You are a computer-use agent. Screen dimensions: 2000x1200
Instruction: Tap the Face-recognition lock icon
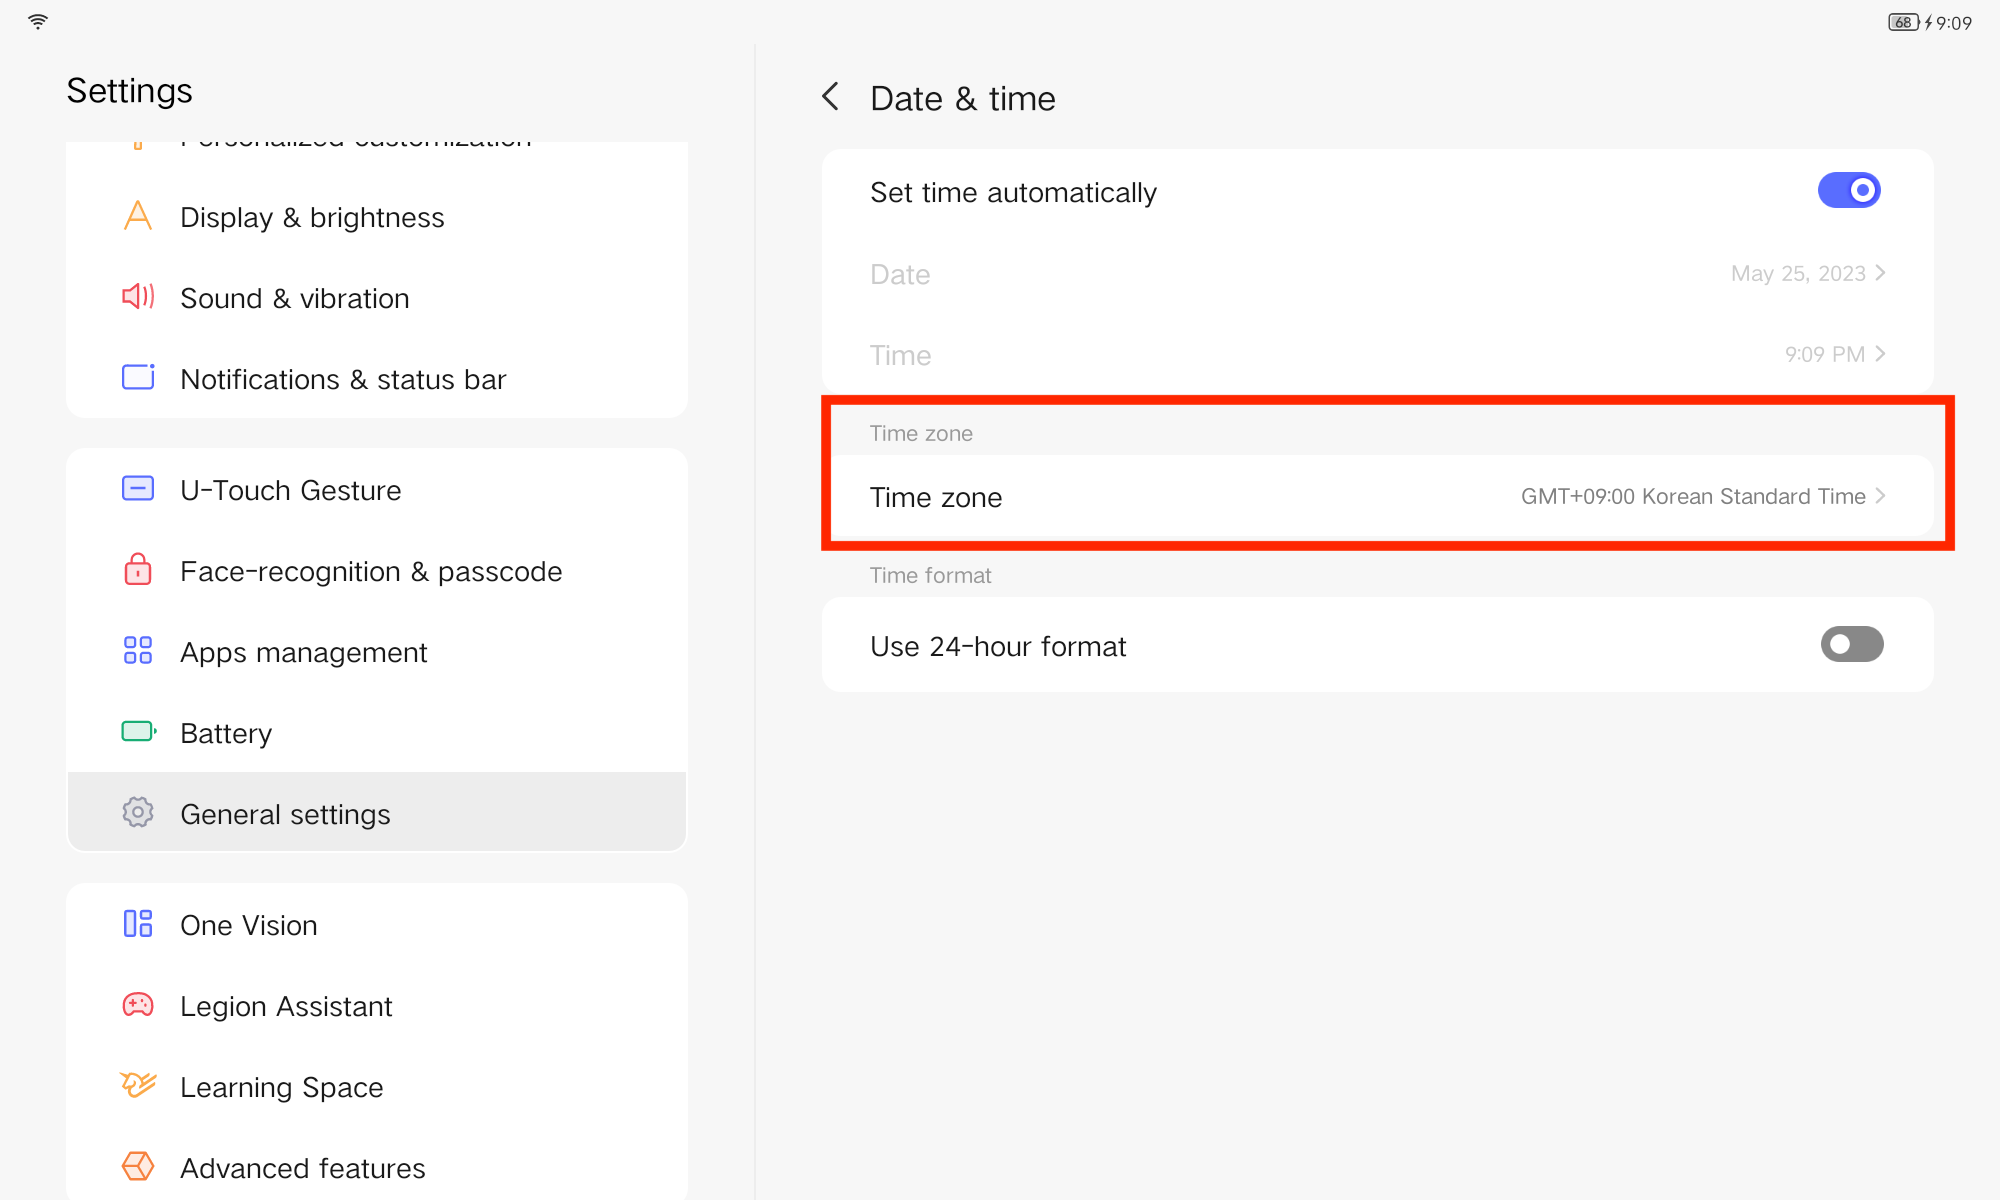(x=138, y=570)
